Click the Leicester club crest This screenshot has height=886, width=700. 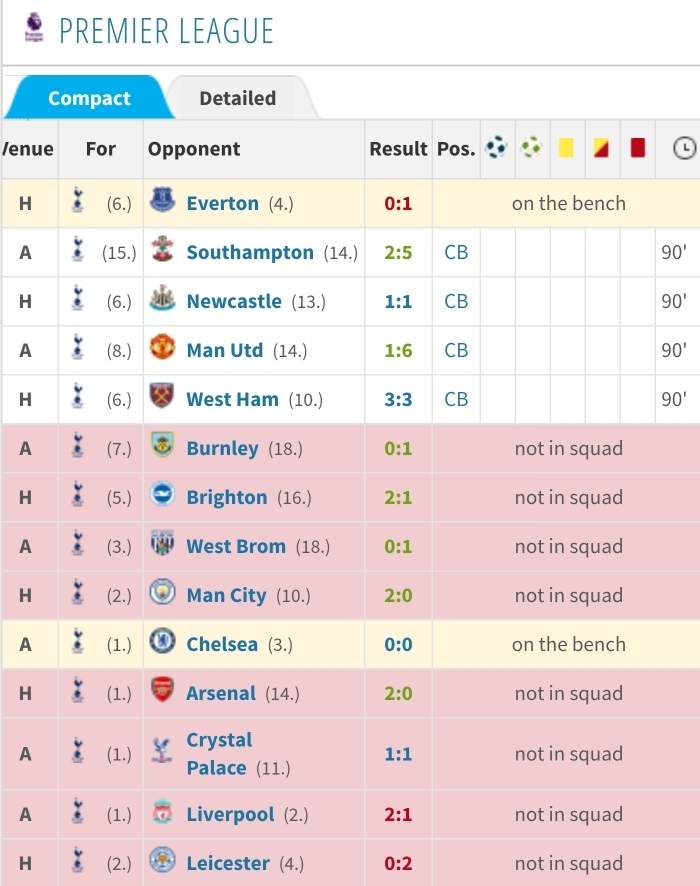162,863
